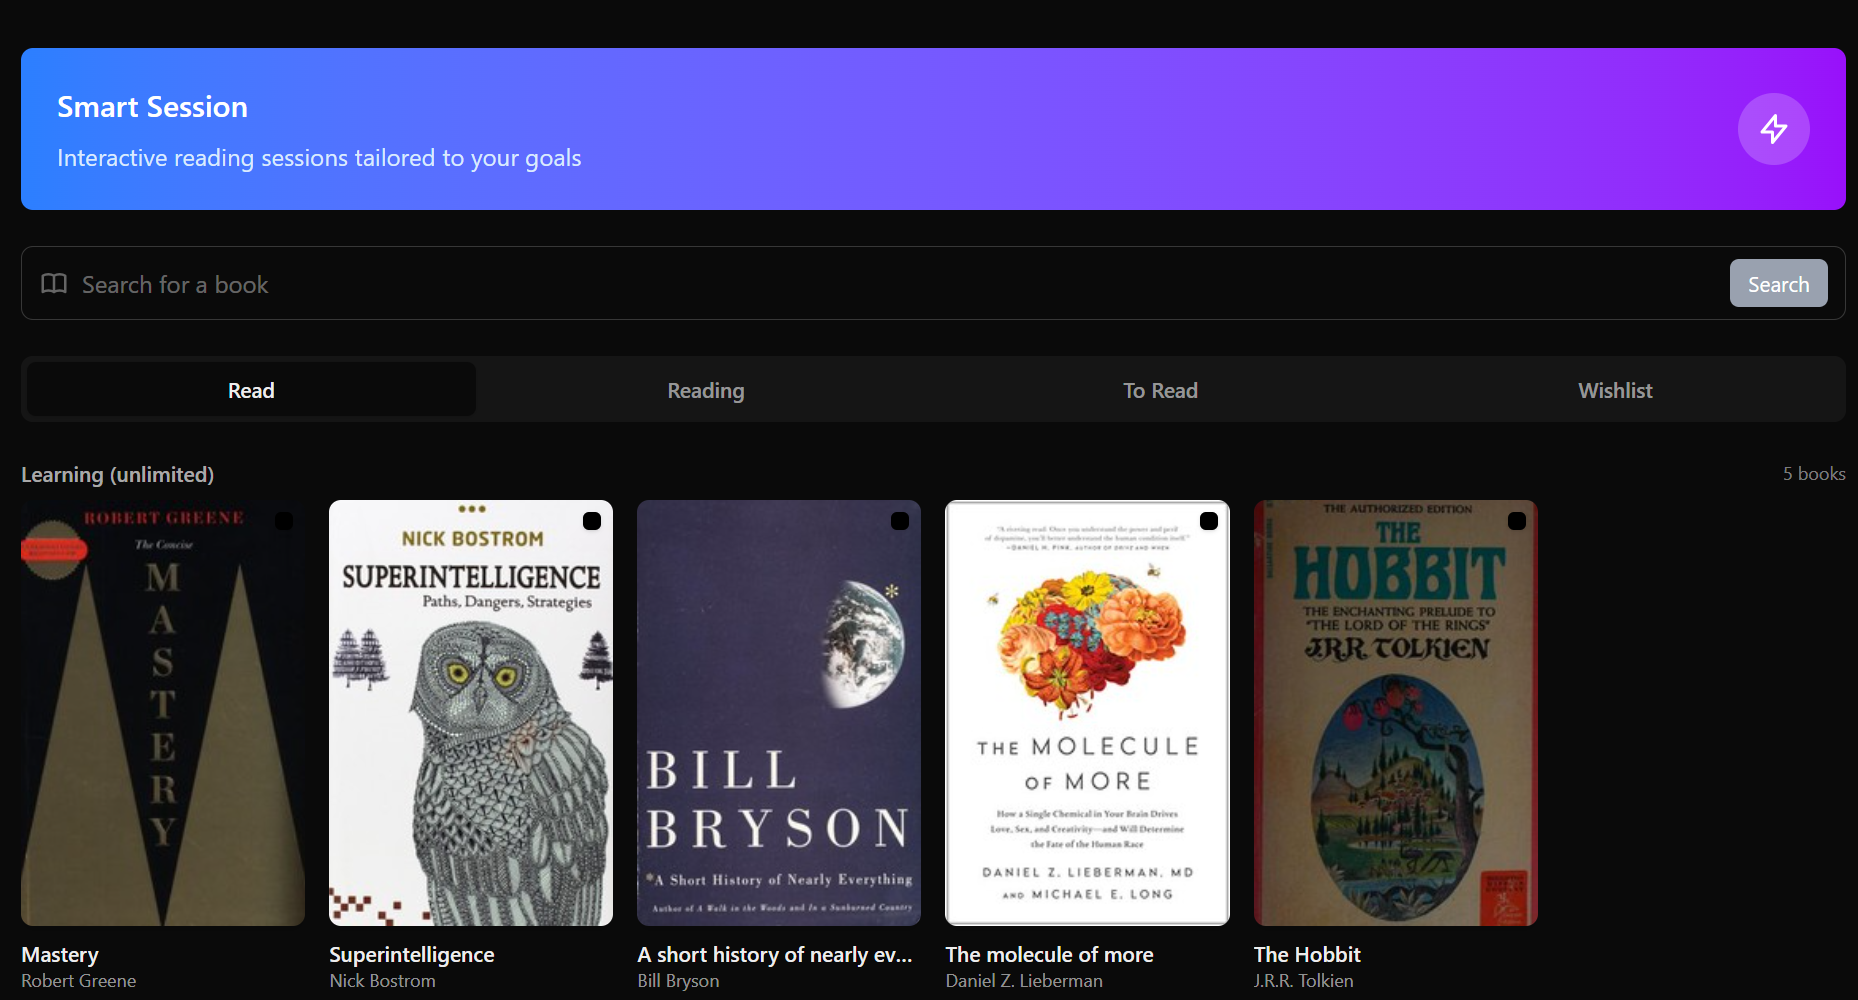Switch to the Reading tab
Image resolution: width=1858 pixels, height=1000 pixels.
706,390
